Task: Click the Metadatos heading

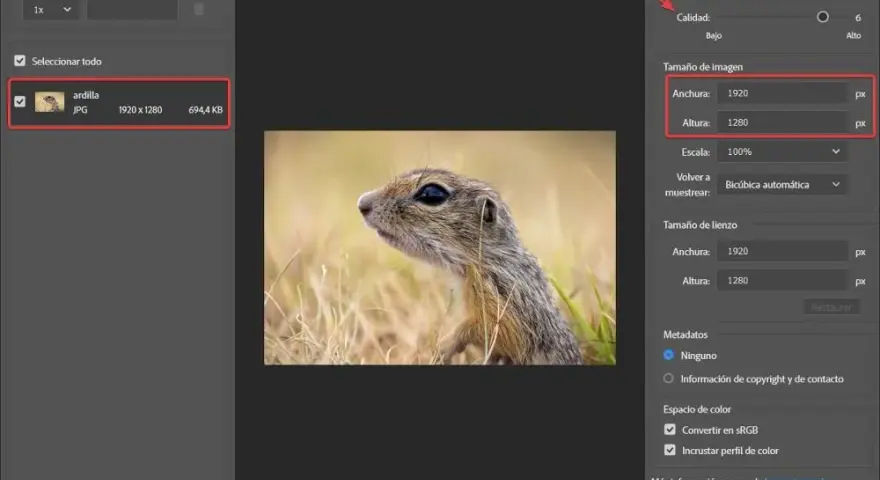Action: [x=685, y=335]
